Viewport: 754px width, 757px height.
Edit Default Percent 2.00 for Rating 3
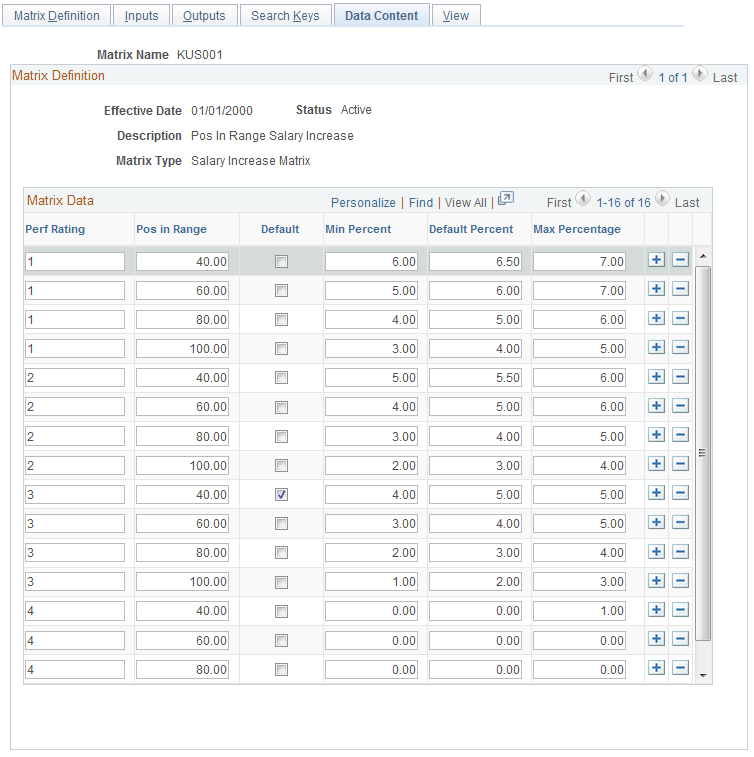[x=475, y=582]
